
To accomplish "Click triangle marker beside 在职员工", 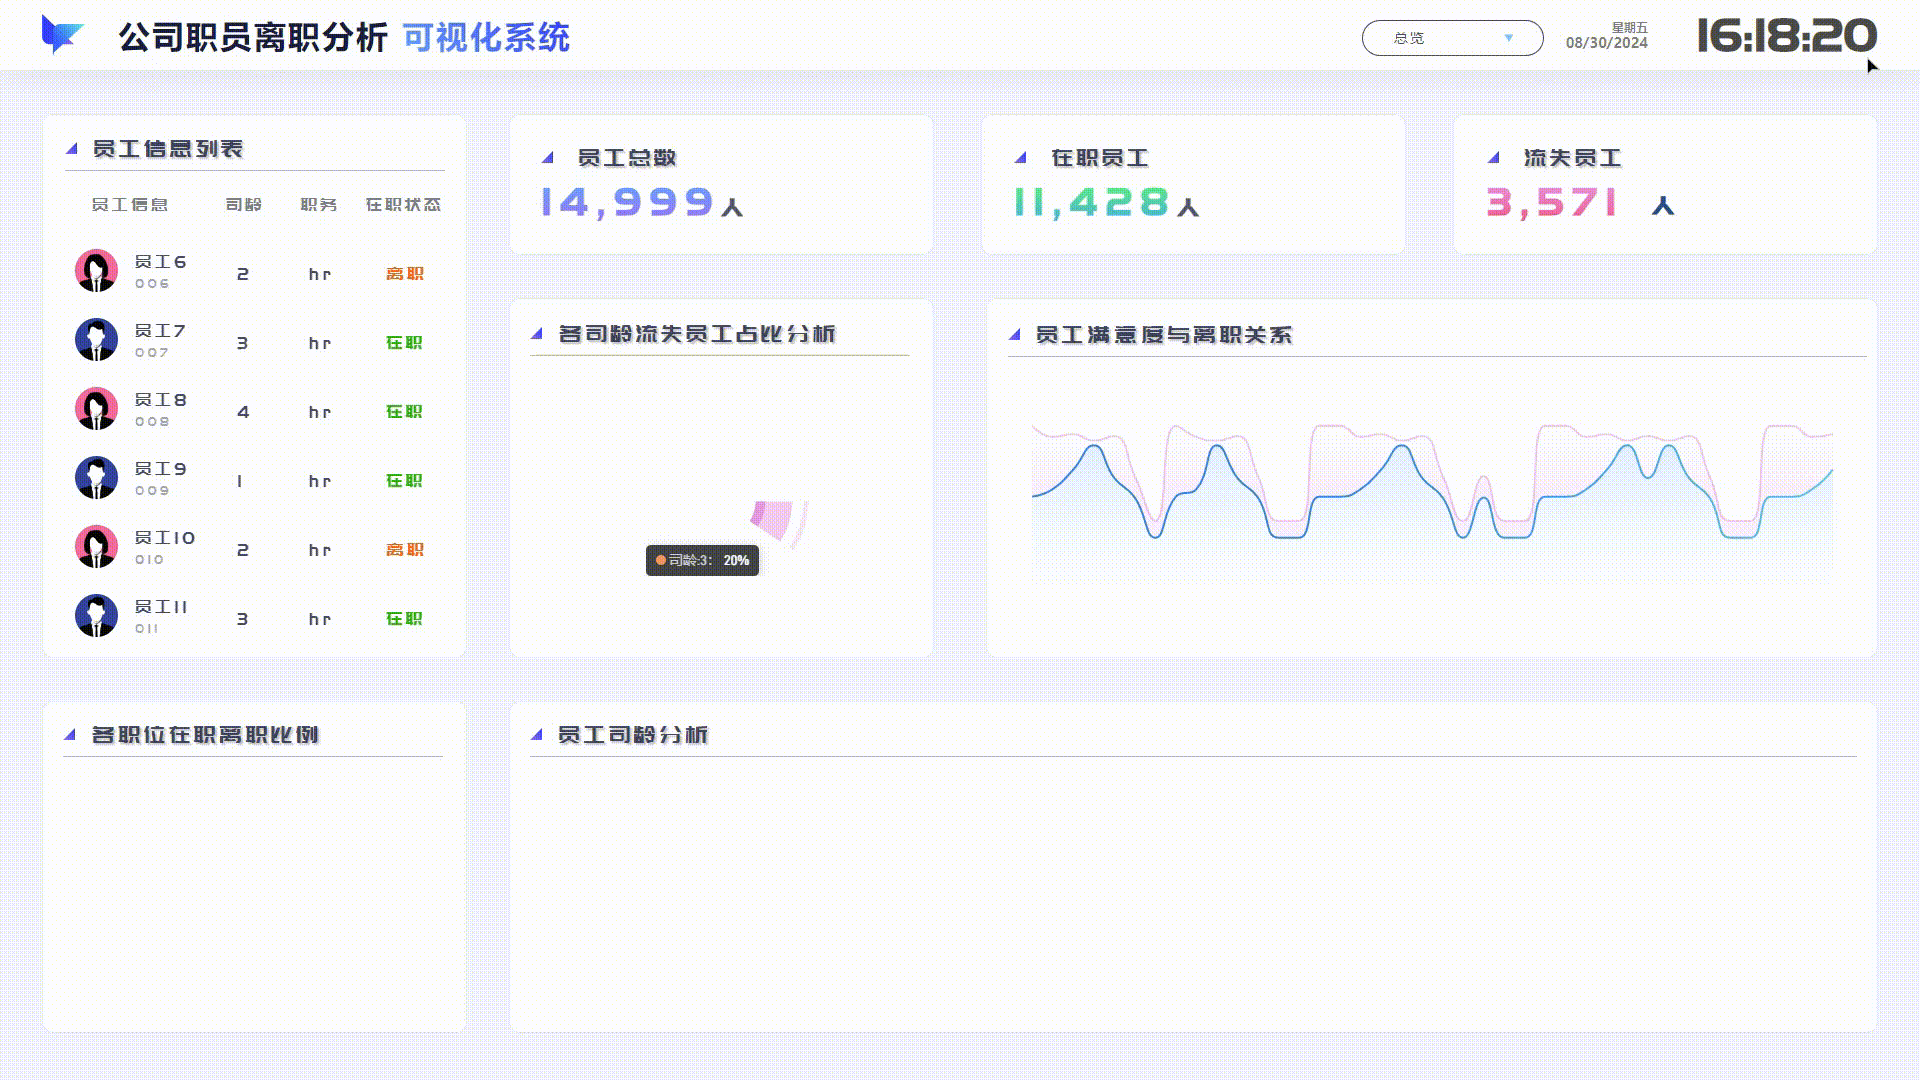I will pyautogui.click(x=1020, y=158).
